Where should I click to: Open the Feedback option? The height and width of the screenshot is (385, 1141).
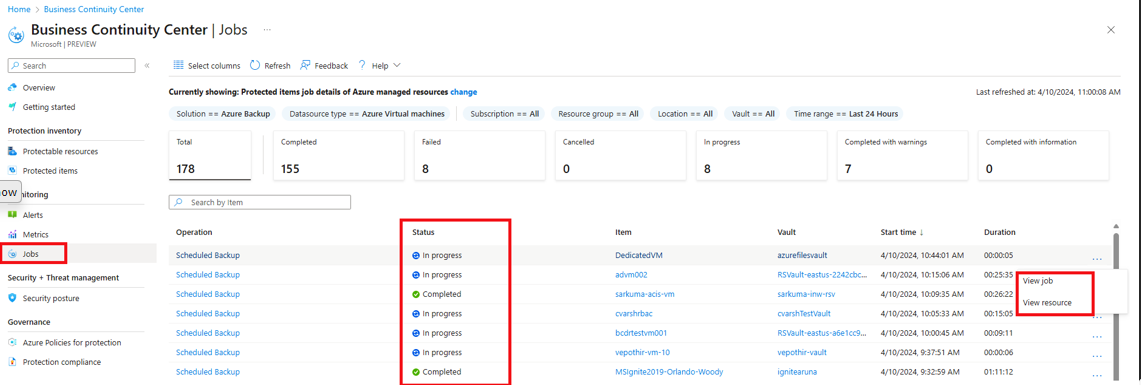324,66
